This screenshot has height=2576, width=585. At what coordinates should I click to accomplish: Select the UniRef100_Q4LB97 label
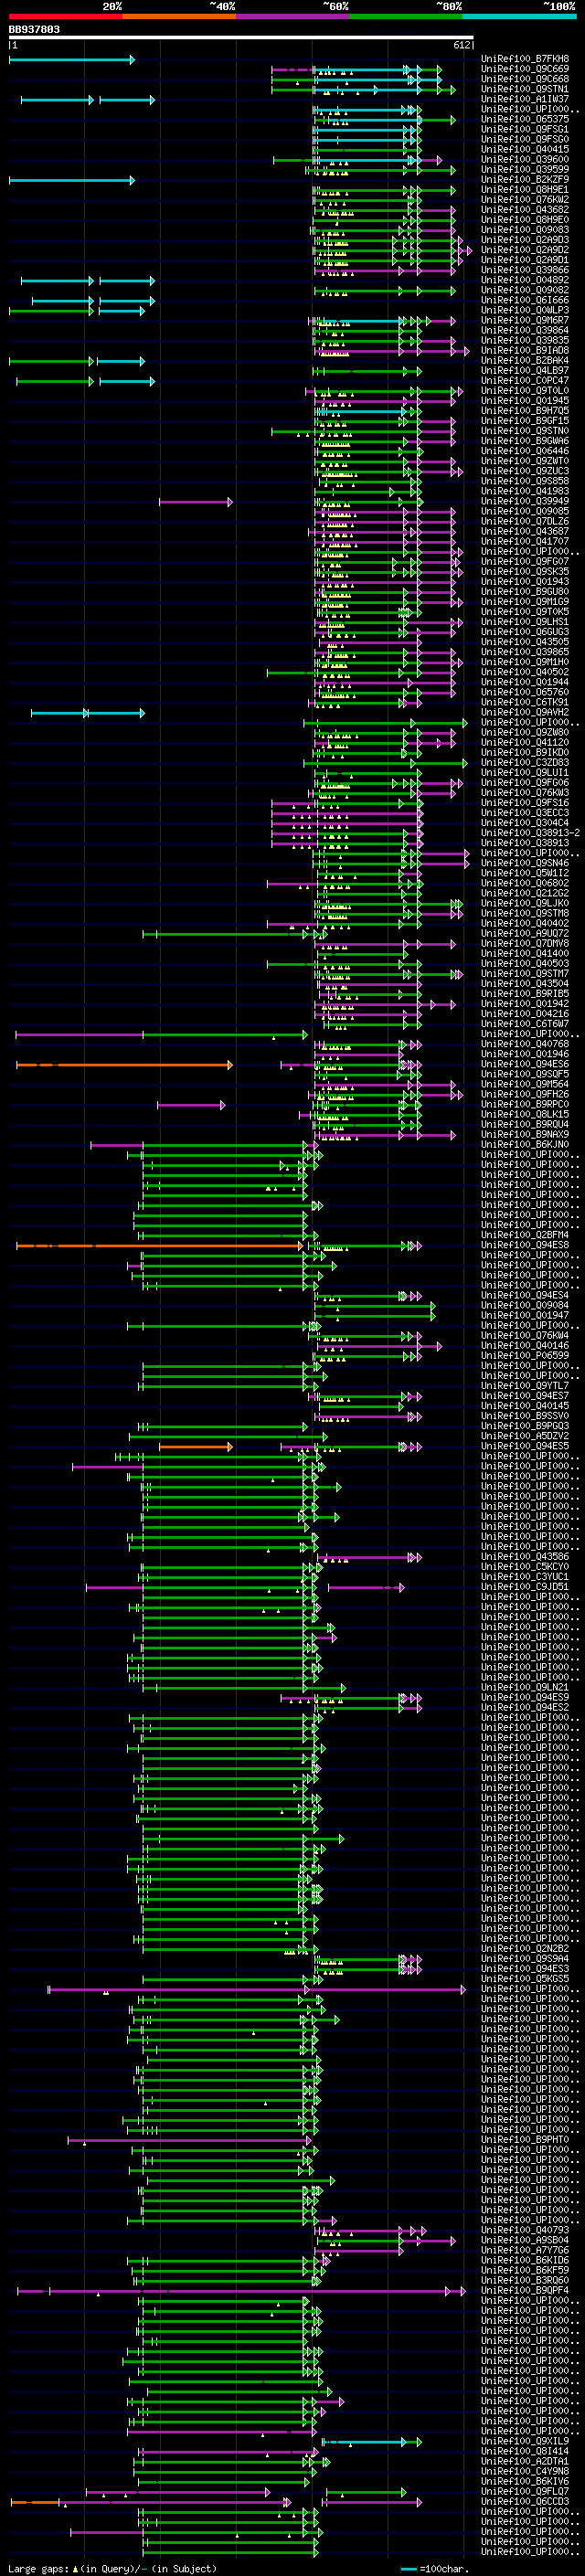click(x=525, y=371)
